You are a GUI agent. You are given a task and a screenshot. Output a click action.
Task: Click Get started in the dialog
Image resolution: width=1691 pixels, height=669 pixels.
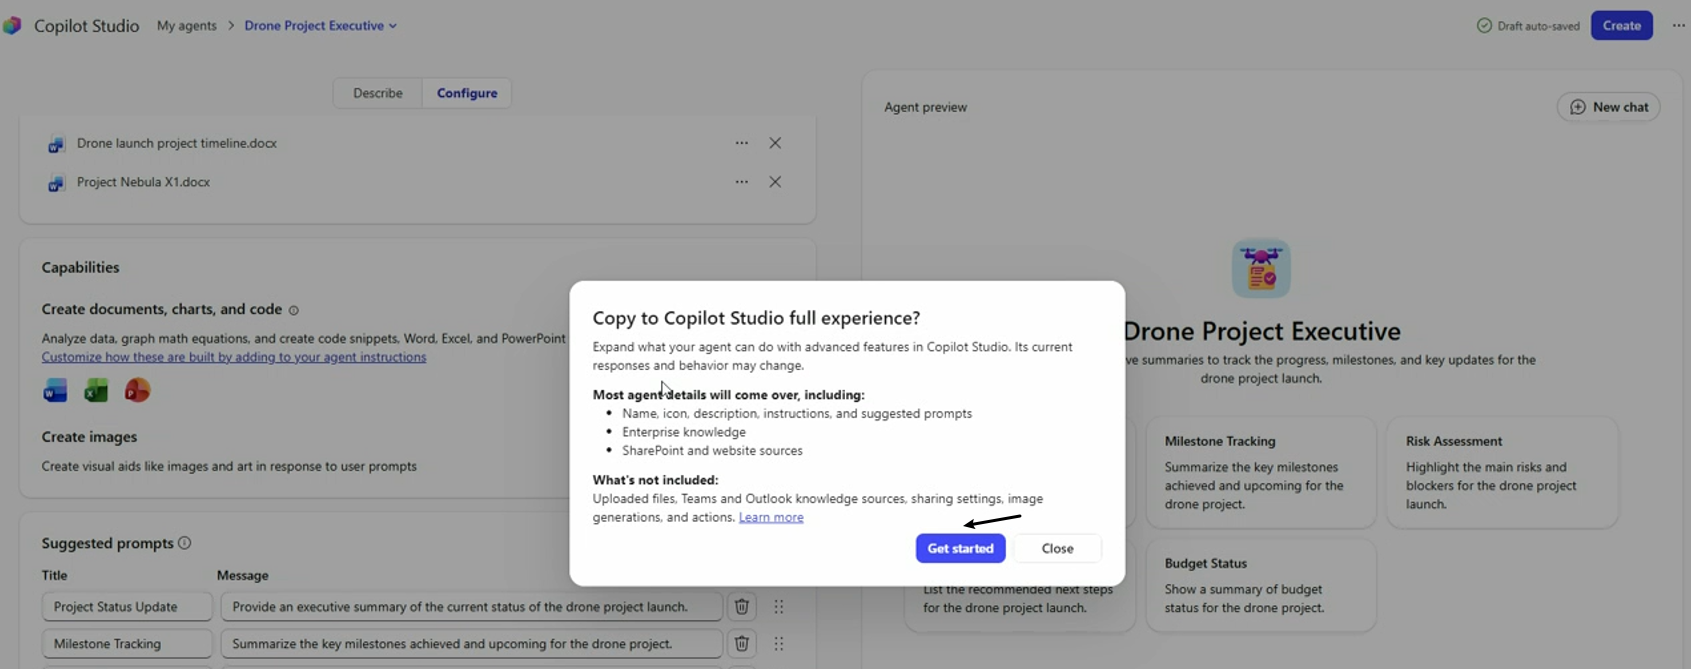point(960,548)
